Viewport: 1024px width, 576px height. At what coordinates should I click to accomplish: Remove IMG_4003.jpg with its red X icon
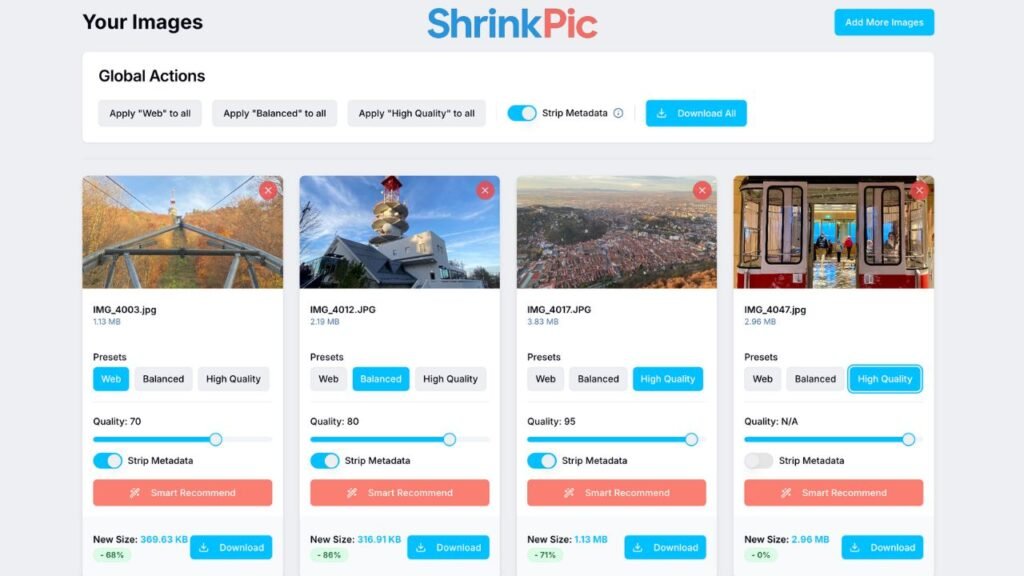(x=268, y=190)
